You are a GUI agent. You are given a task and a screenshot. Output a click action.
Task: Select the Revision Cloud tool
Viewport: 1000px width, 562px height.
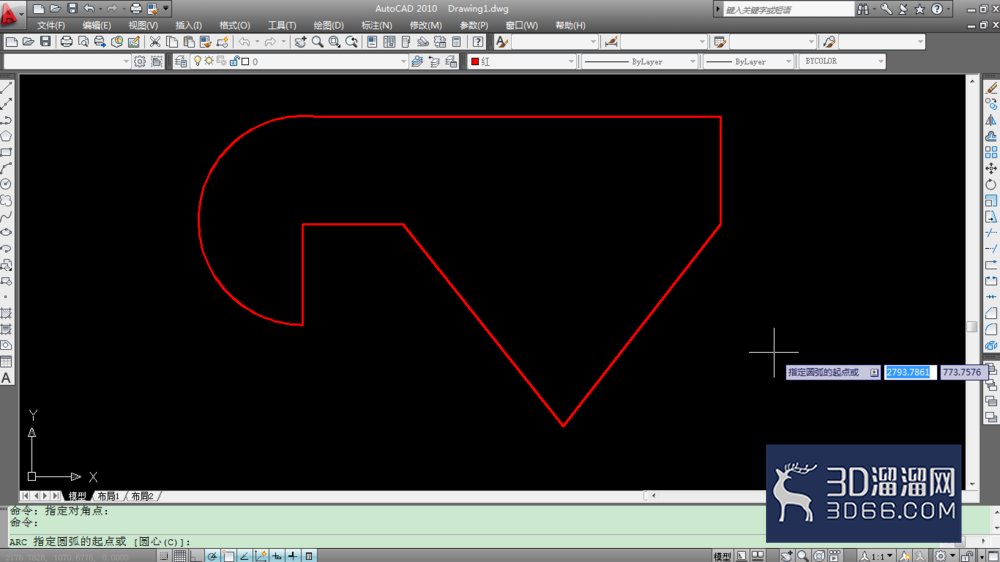point(6,200)
